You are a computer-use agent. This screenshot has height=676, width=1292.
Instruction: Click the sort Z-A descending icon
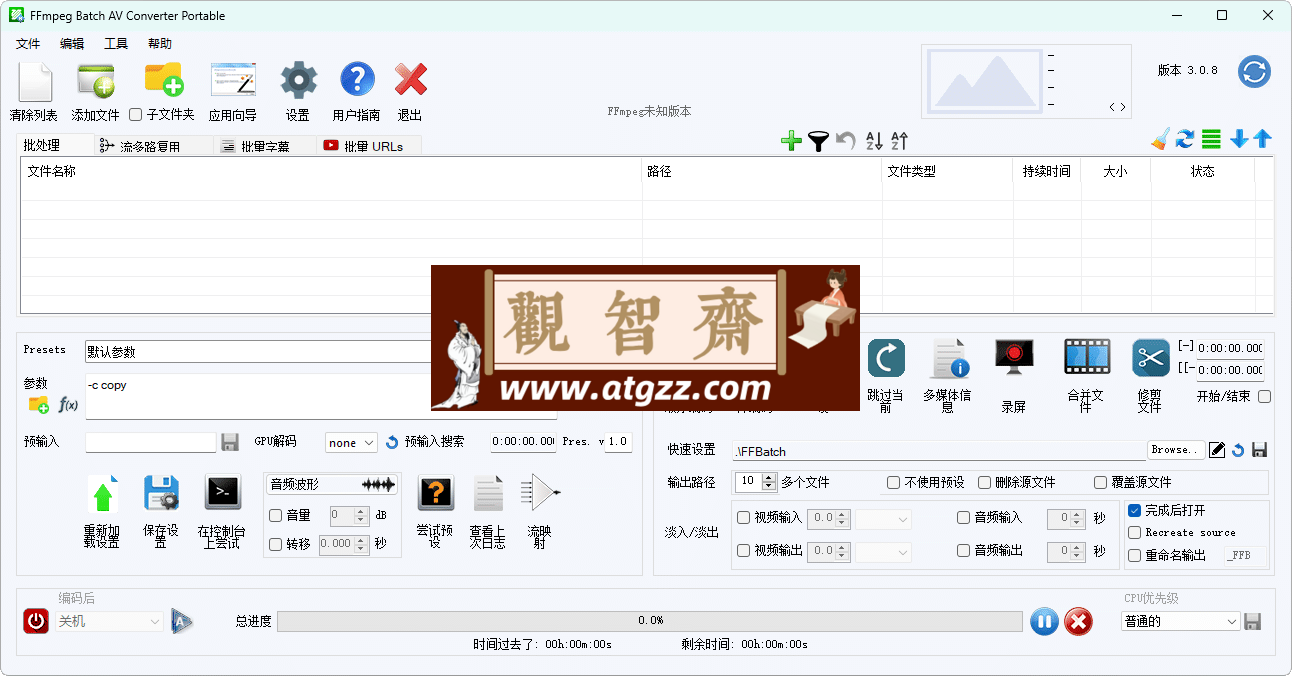click(899, 141)
